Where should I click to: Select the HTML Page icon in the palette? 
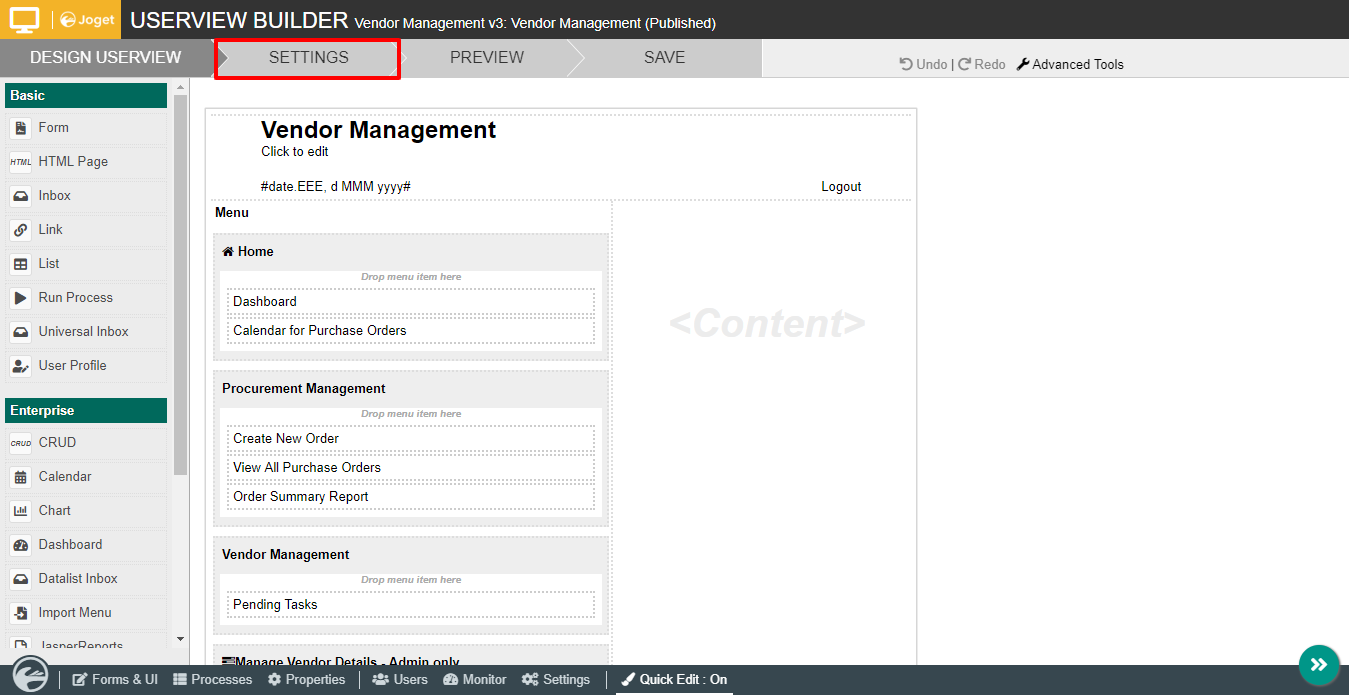(x=21, y=162)
